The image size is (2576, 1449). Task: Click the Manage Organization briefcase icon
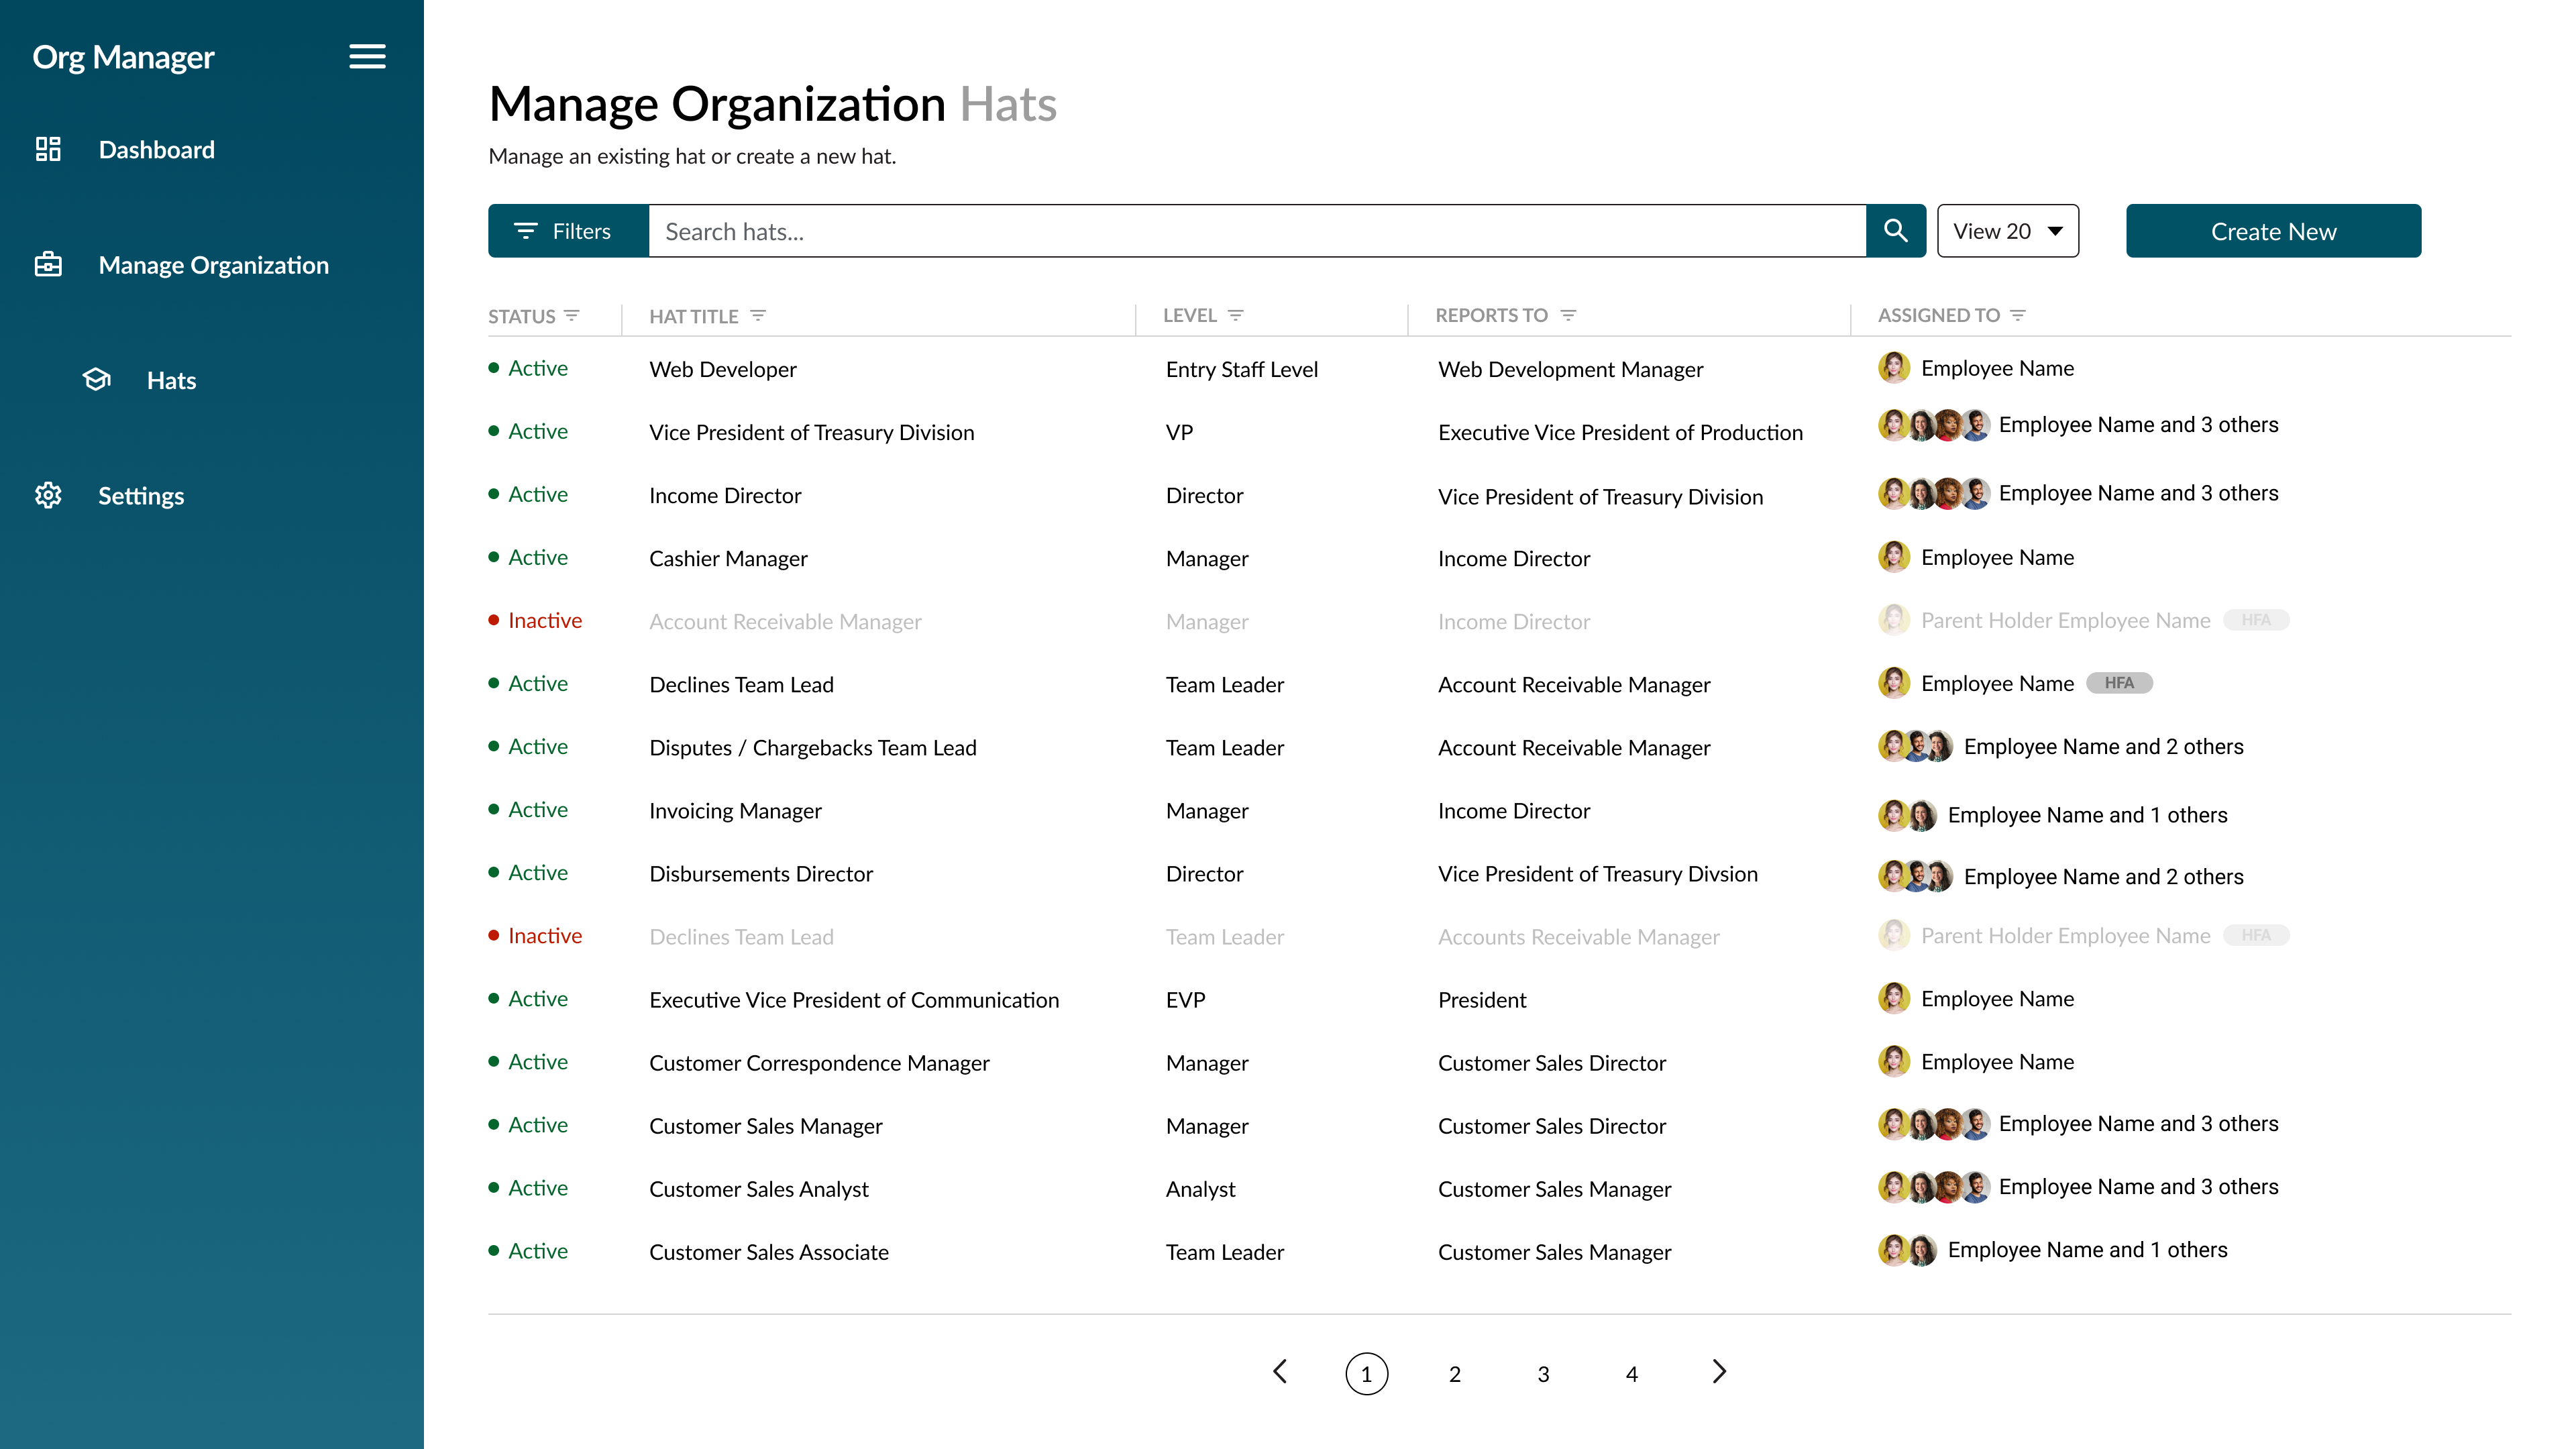point(48,265)
